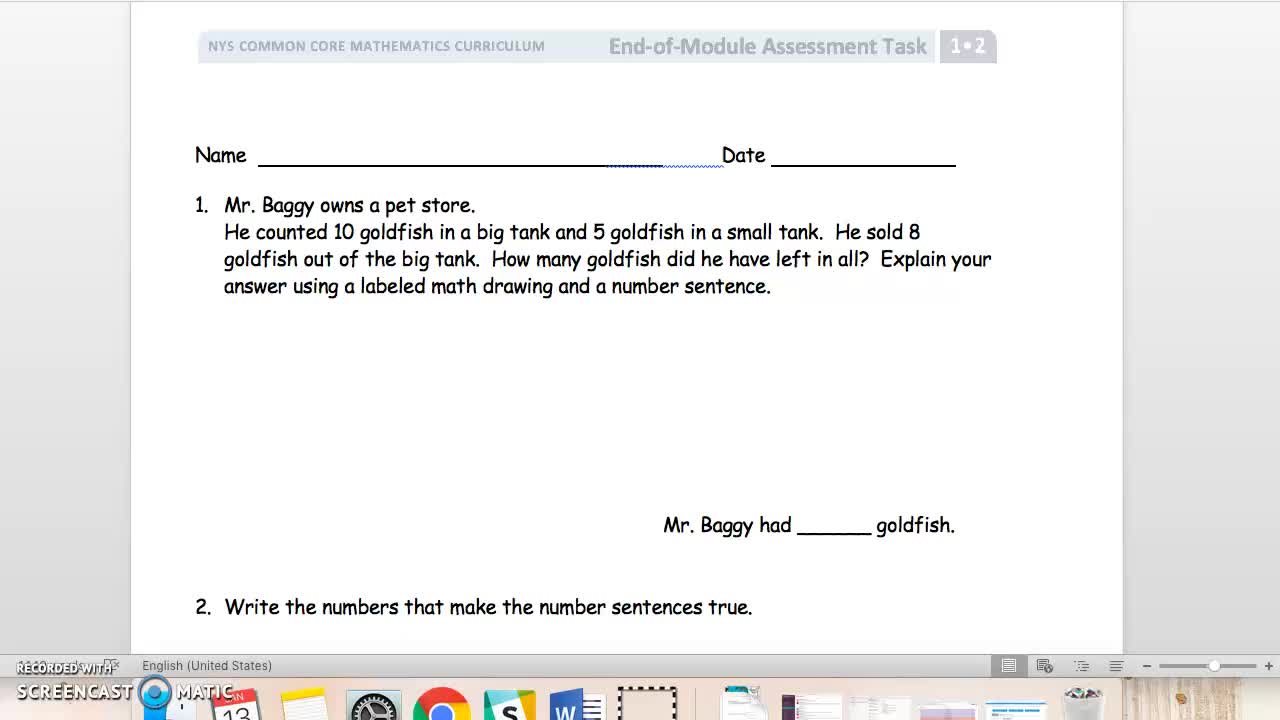Click the word 'Name' label
Screen dimensions: 1280x720
point(221,155)
